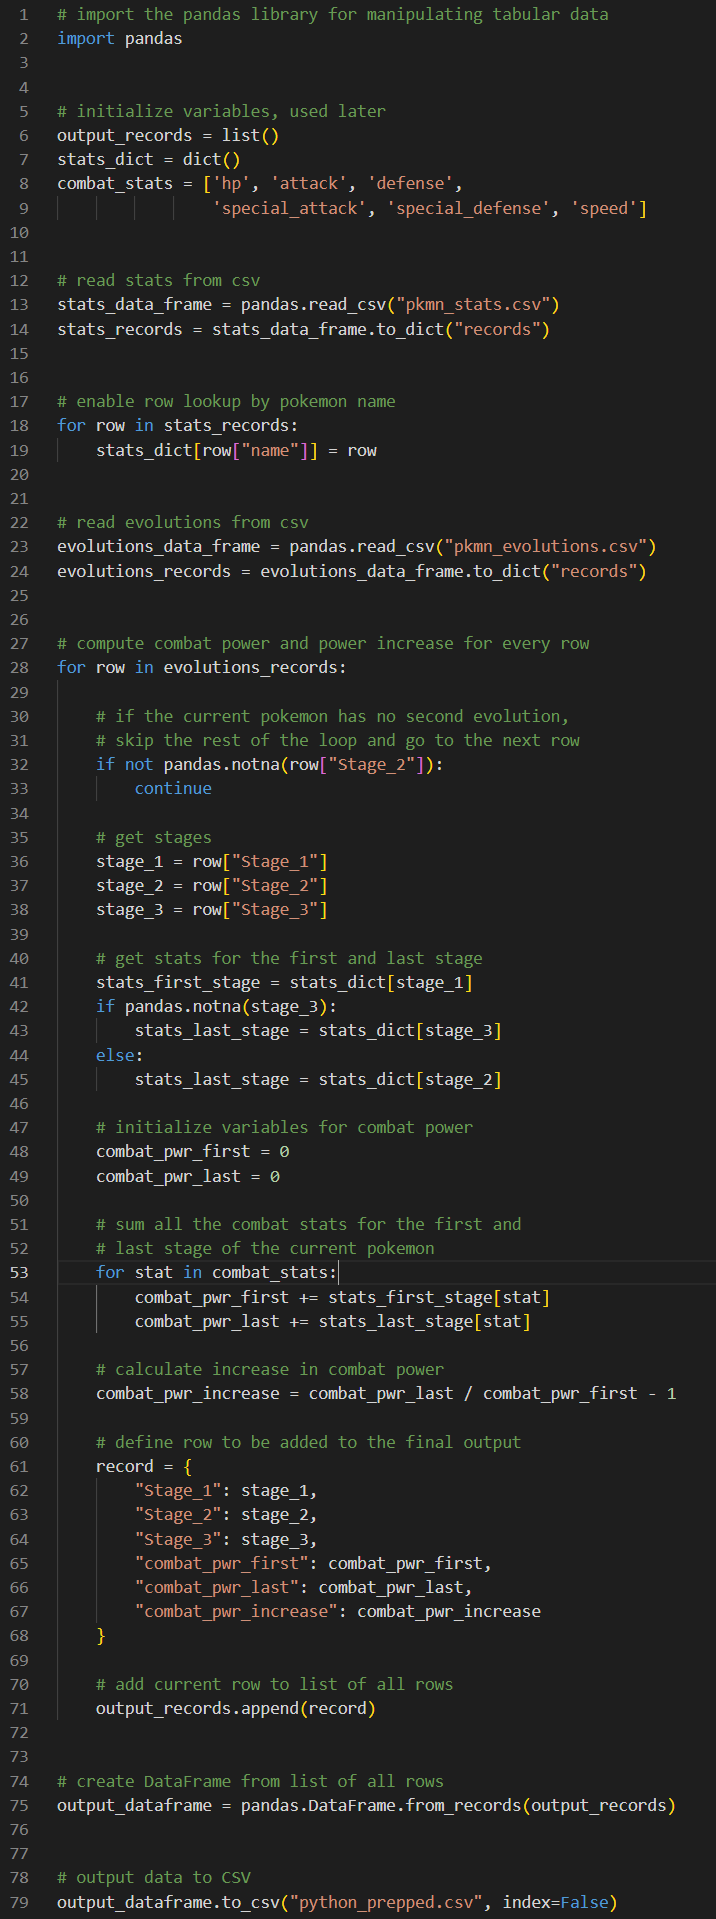
Task: Click the 'for stat in combat_stats:' line
Action: pos(217,1272)
